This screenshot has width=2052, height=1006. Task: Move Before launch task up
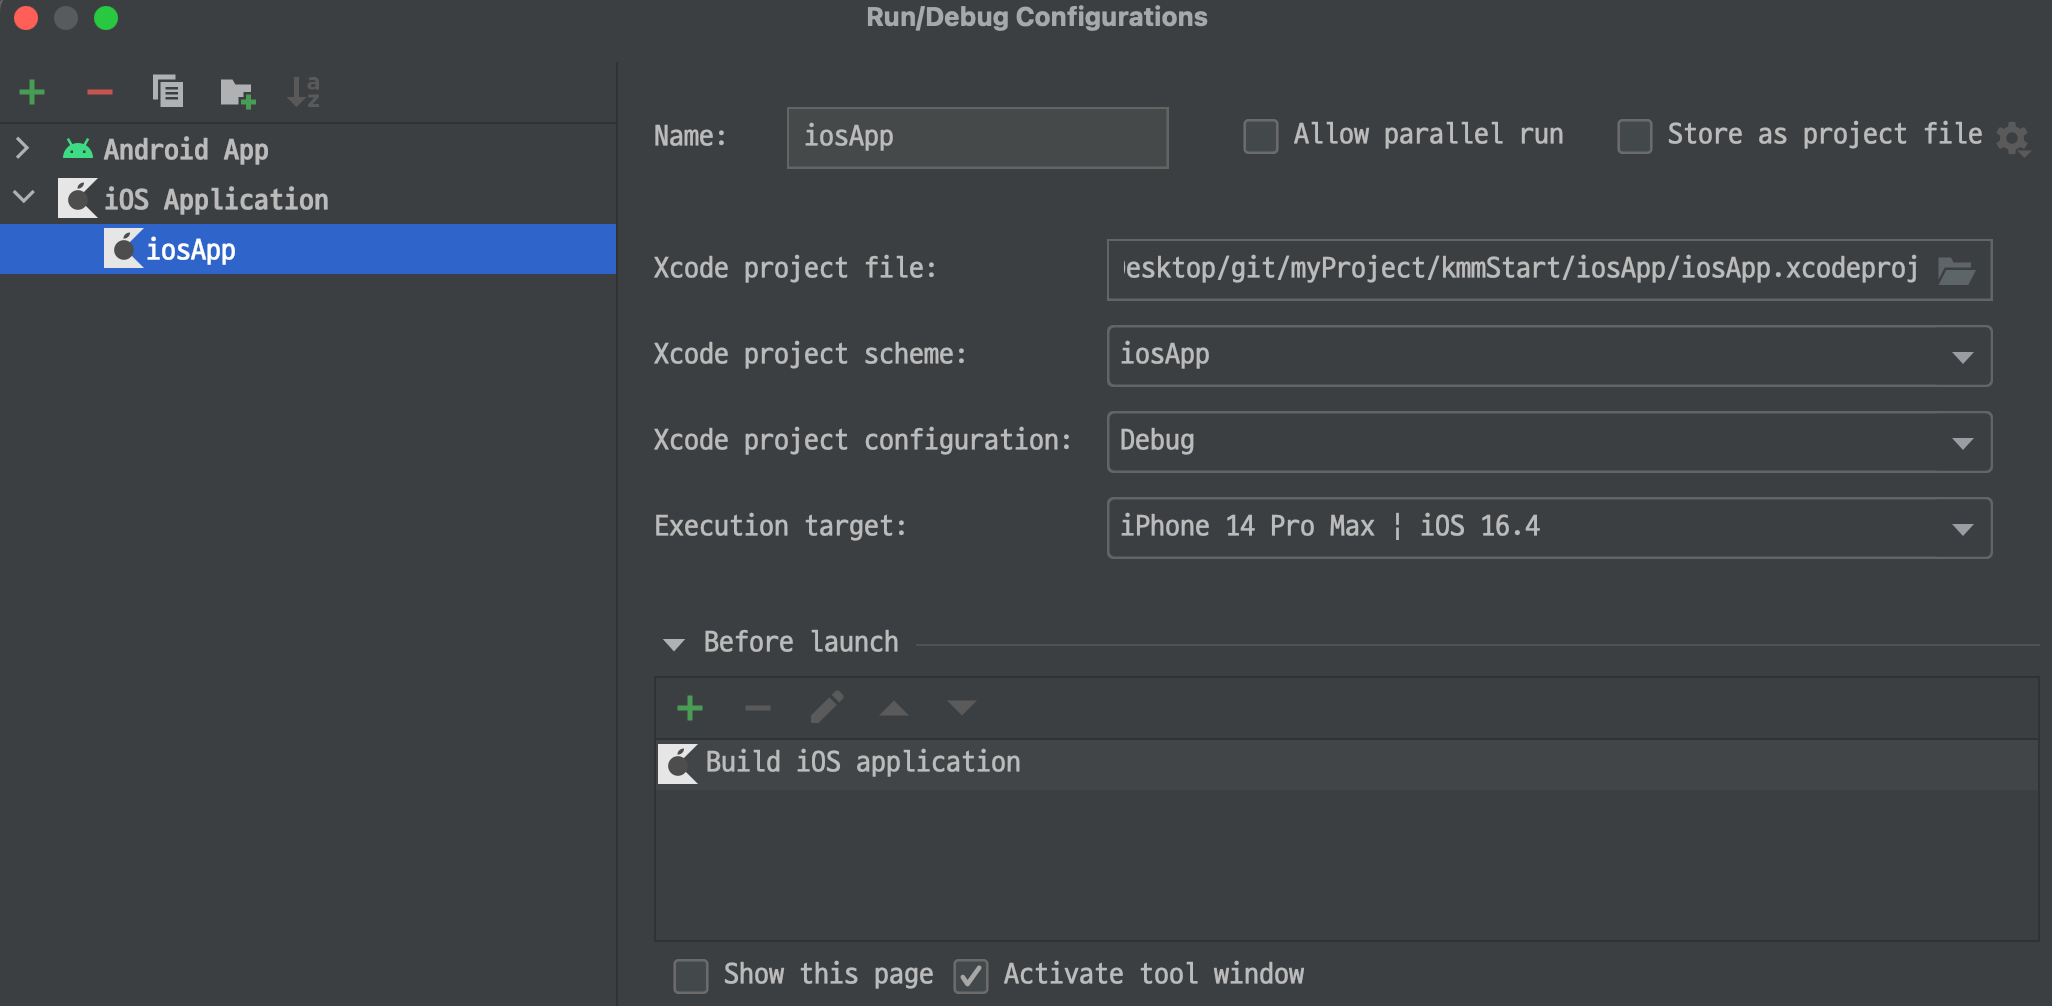(894, 709)
